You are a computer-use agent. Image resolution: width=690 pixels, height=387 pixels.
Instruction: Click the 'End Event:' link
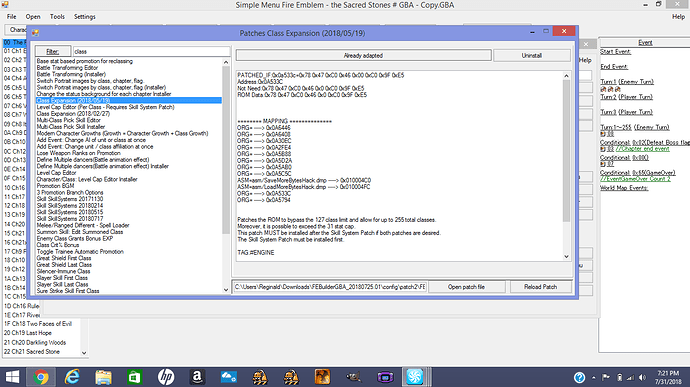614,66
